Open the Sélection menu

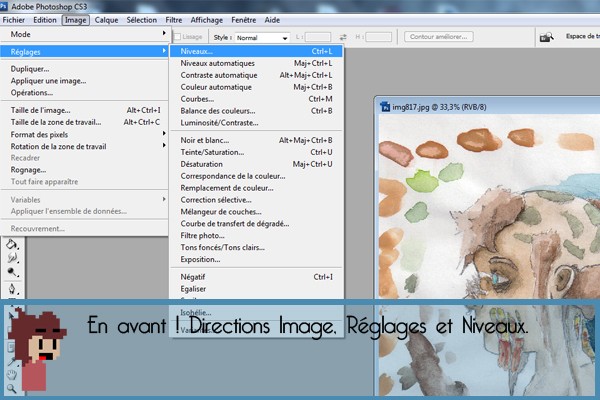point(142,20)
